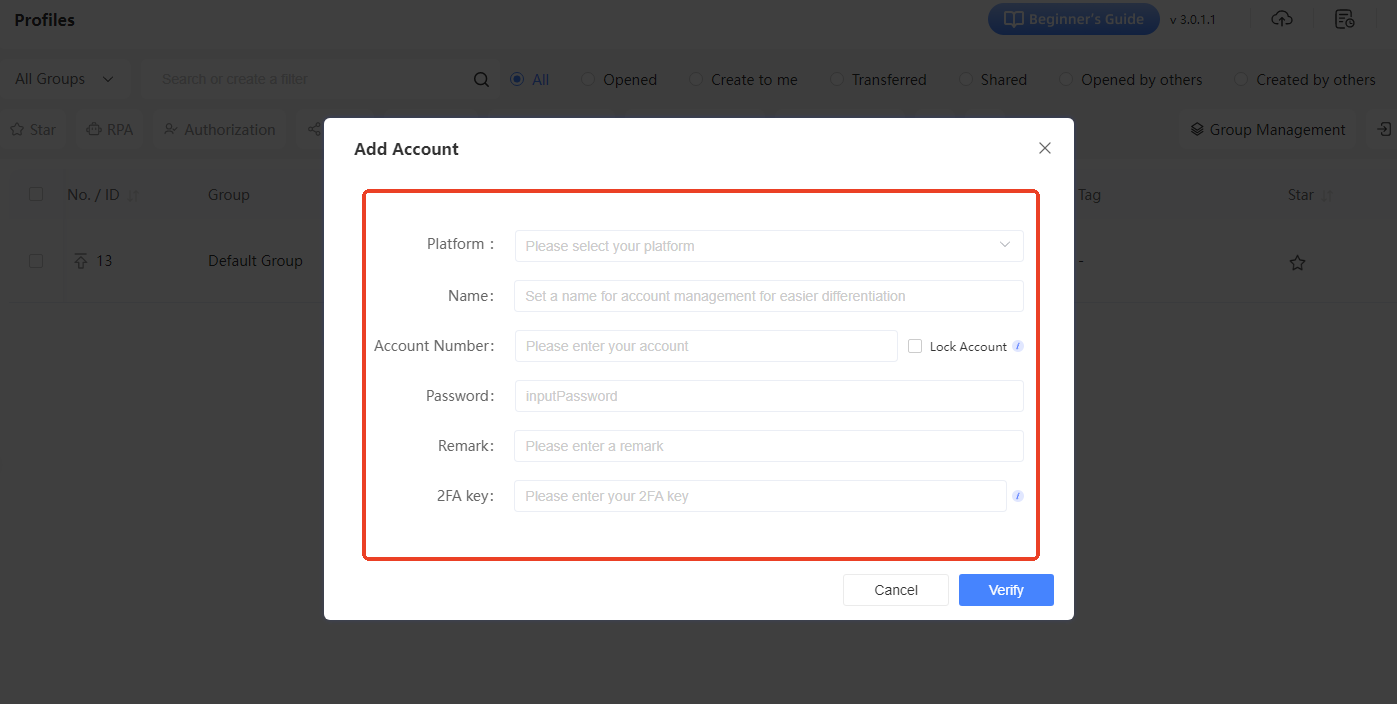Image resolution: width=1397 pixels, height=704 pixels.
Task: Star profile 13 using its star icon
Action: tap(1297, 263)
